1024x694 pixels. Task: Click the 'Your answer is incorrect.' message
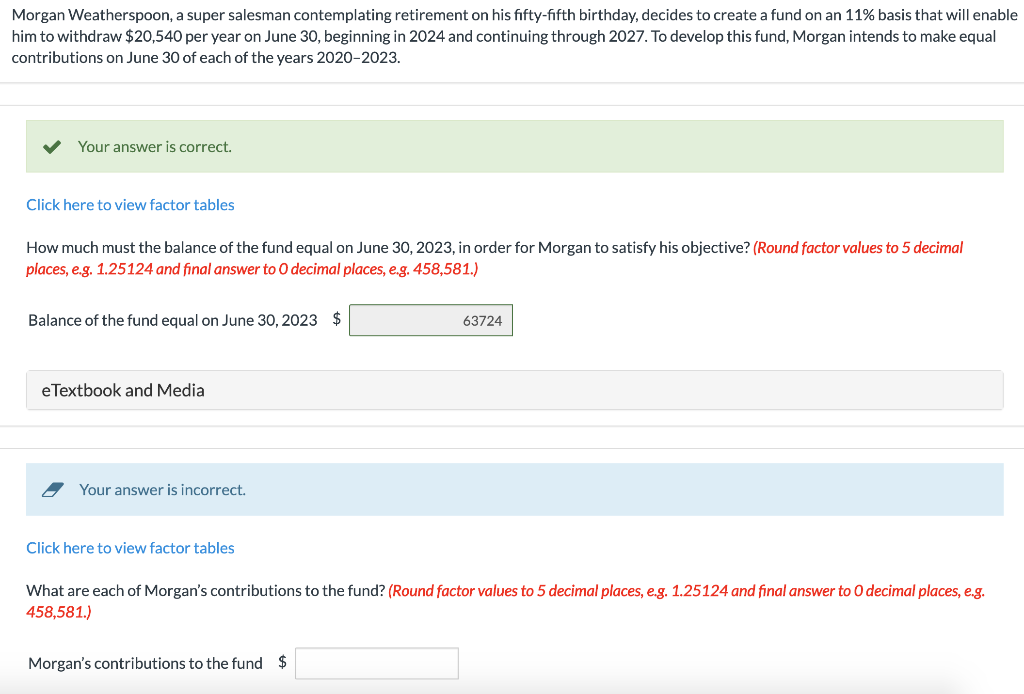(163, 490)
